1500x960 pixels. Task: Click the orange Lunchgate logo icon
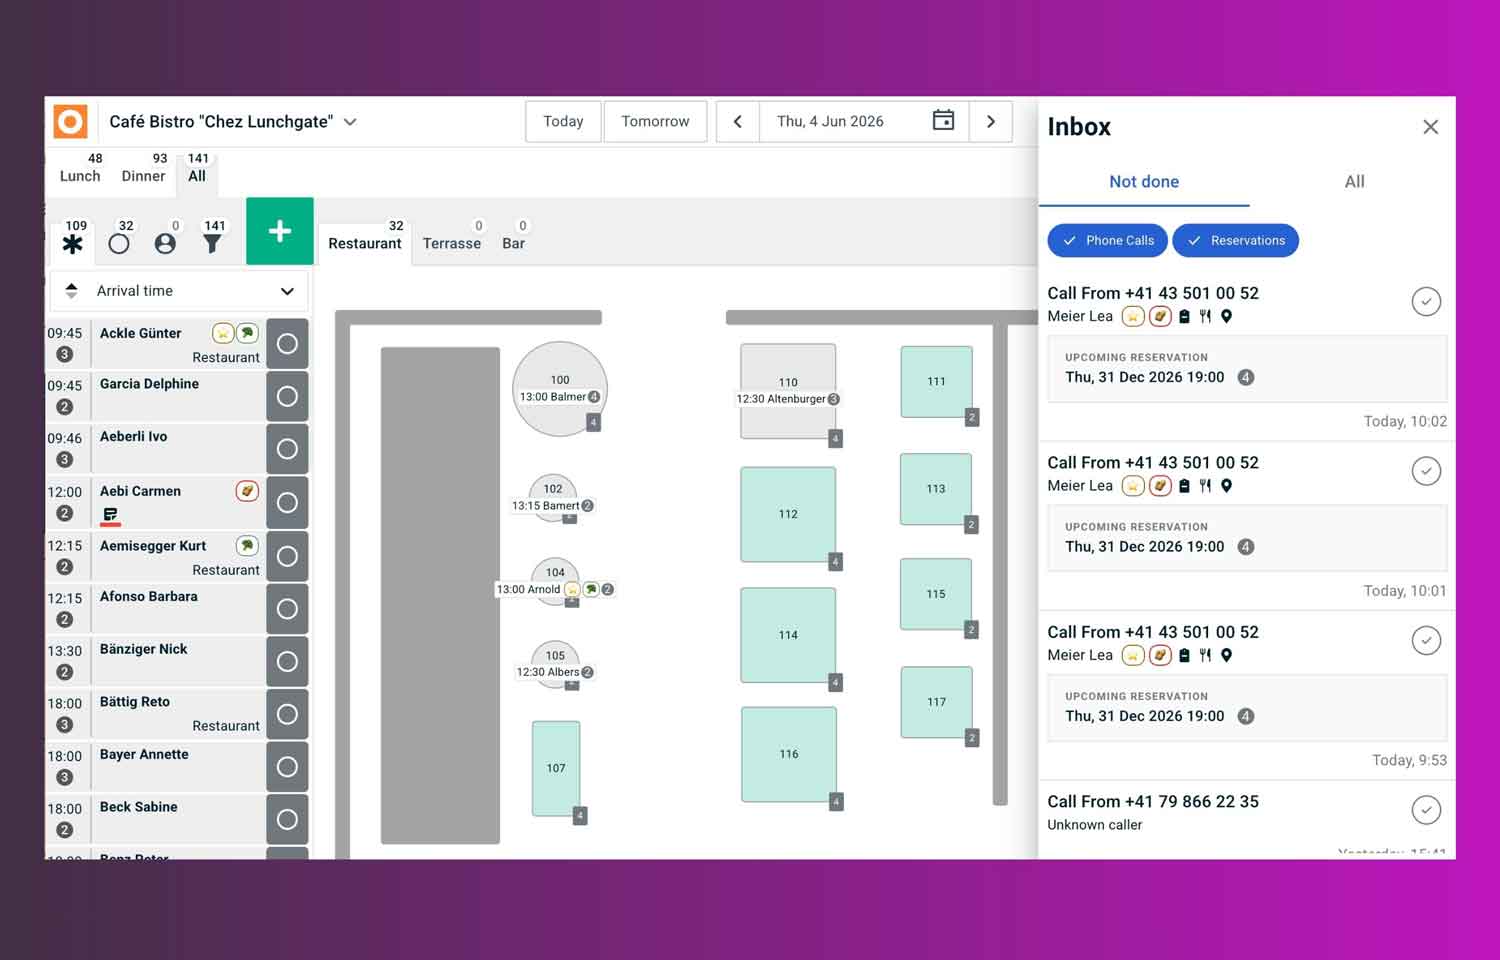tap(70, 122)
